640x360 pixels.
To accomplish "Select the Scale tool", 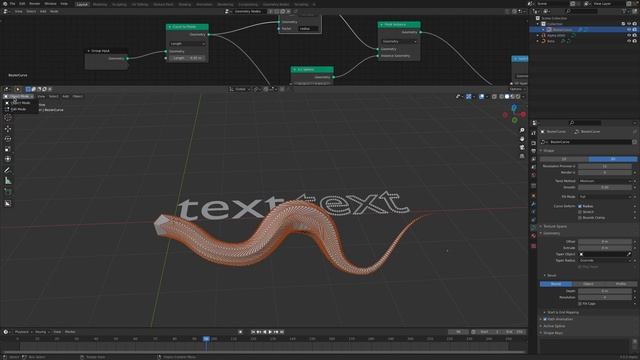I will [x=8, y=149].
